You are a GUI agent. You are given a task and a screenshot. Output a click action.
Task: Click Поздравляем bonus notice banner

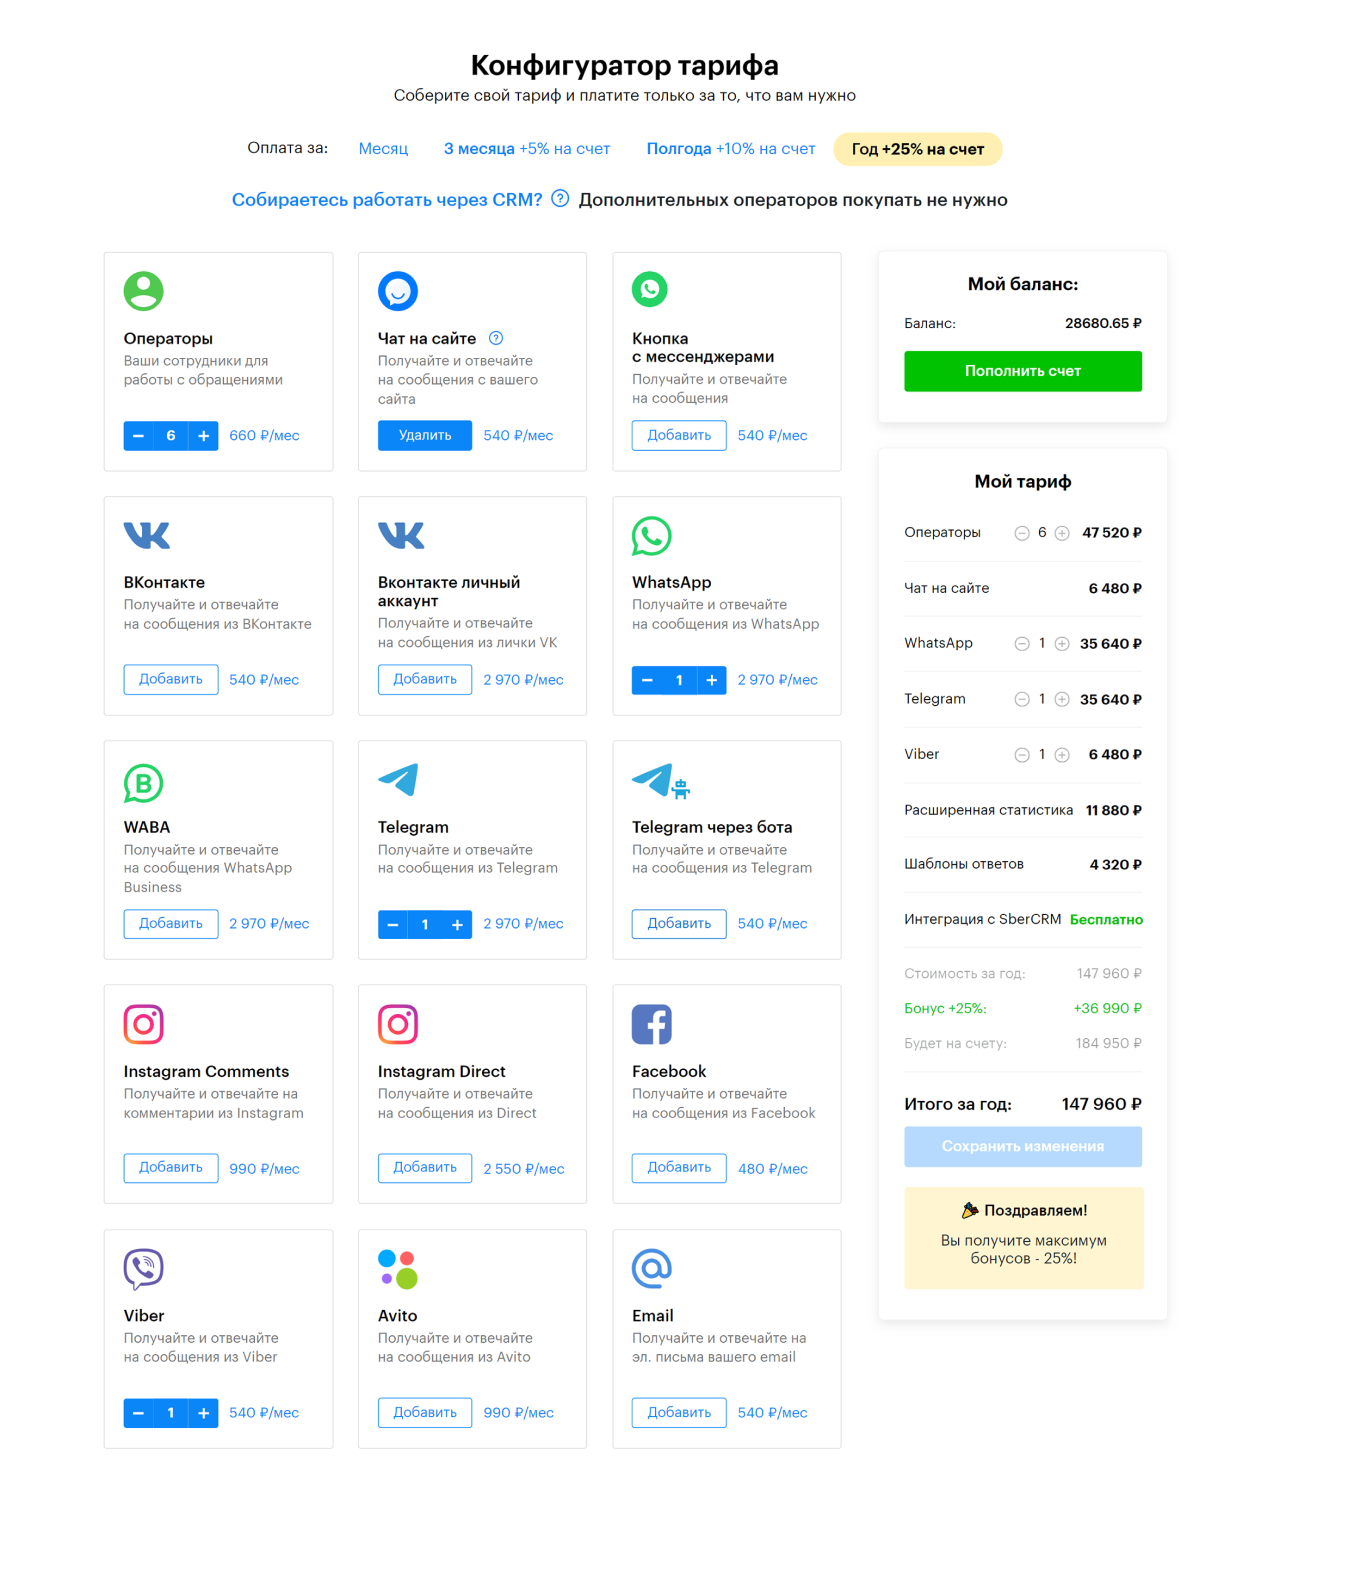1024,1238
